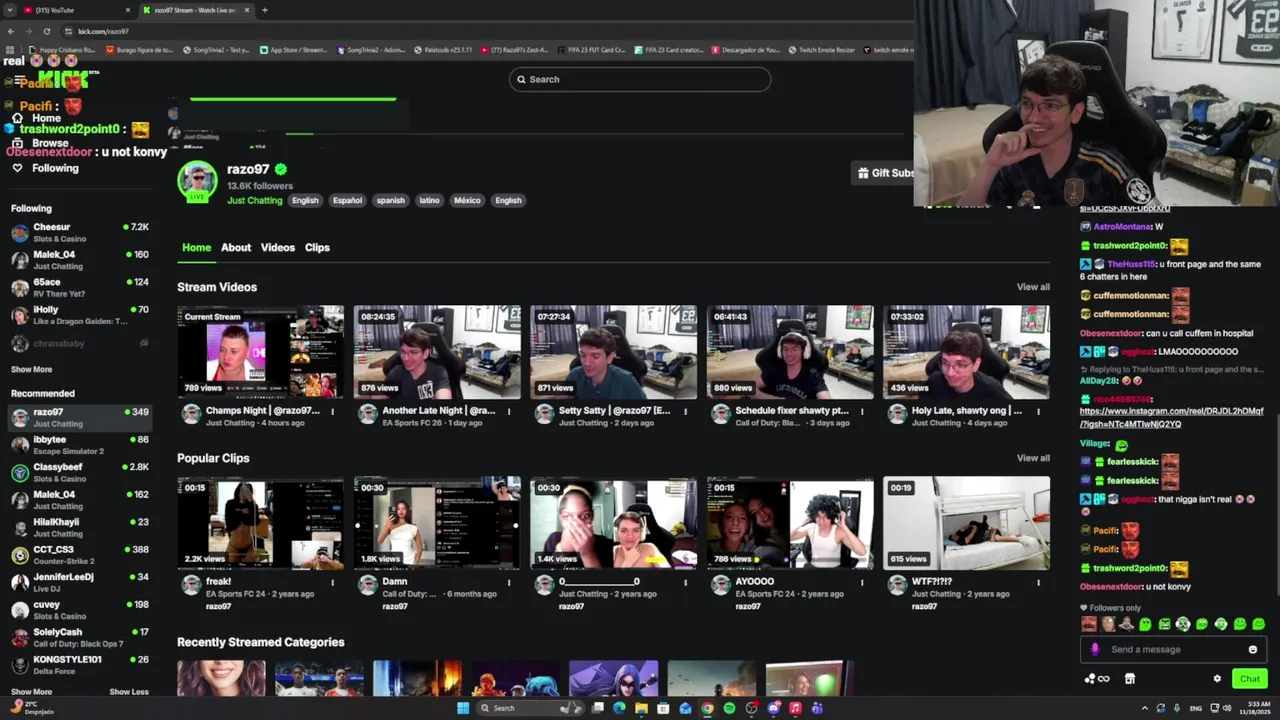Play the WTF?!?!? clip thumbnail
This screenshot has width=1280, height=720.
[x=966, y=523]
